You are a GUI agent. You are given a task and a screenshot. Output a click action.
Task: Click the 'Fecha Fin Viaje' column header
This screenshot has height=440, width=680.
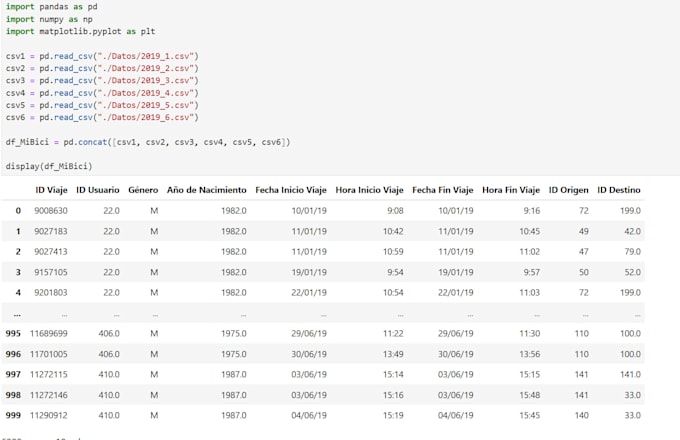442,190
